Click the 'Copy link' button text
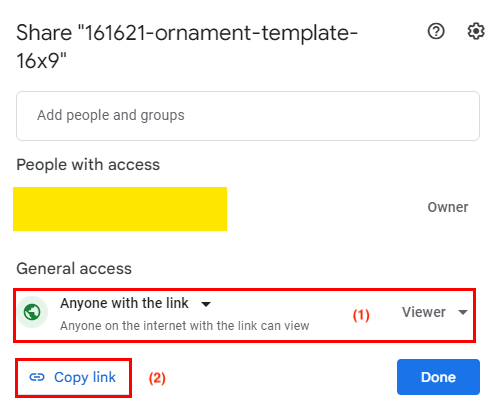 click(85, 377)
